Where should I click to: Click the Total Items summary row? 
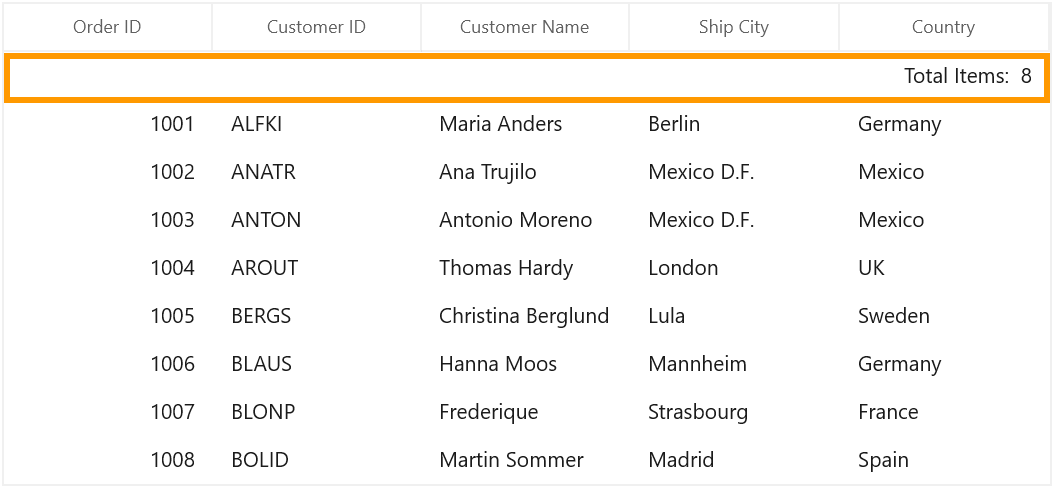pos(527,77)
